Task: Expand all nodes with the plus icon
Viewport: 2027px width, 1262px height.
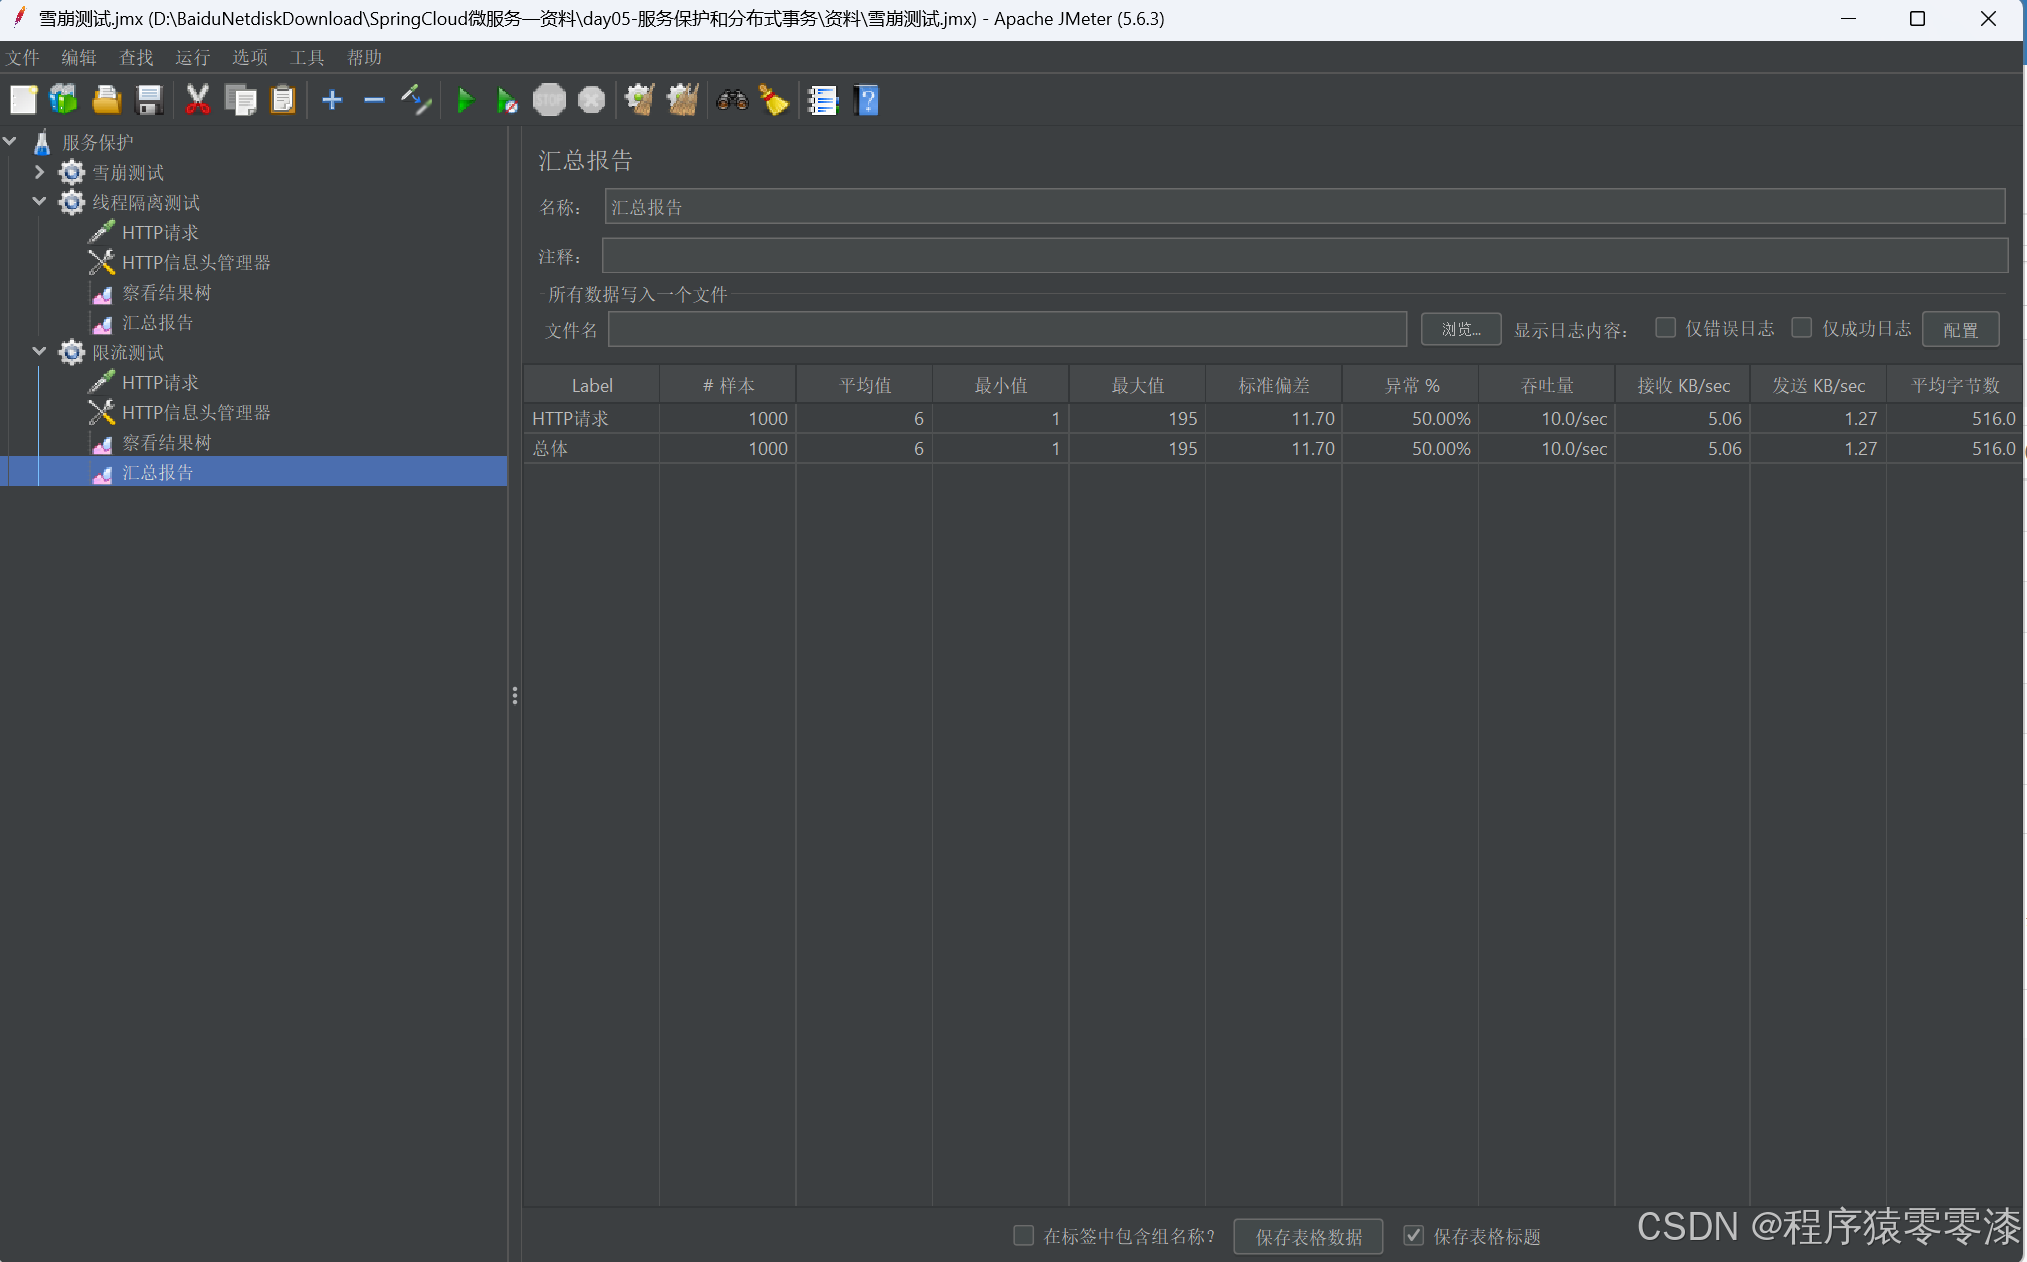Action: pos(332,100)
